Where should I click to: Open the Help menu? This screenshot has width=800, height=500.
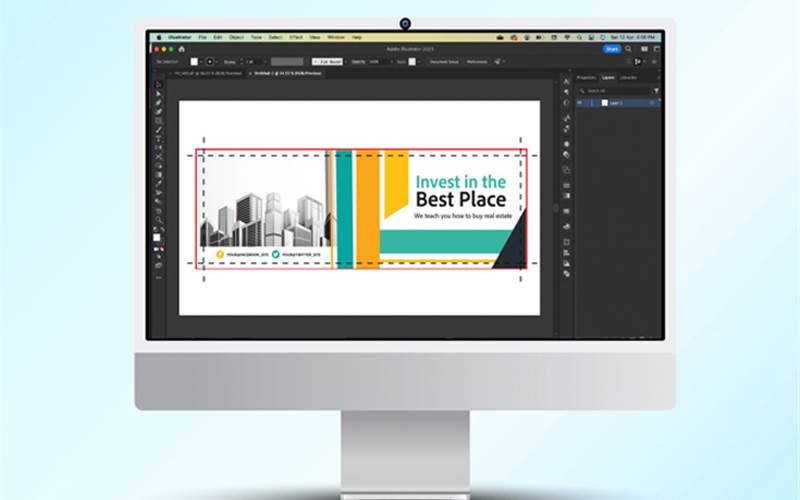[x=357, y=37]
